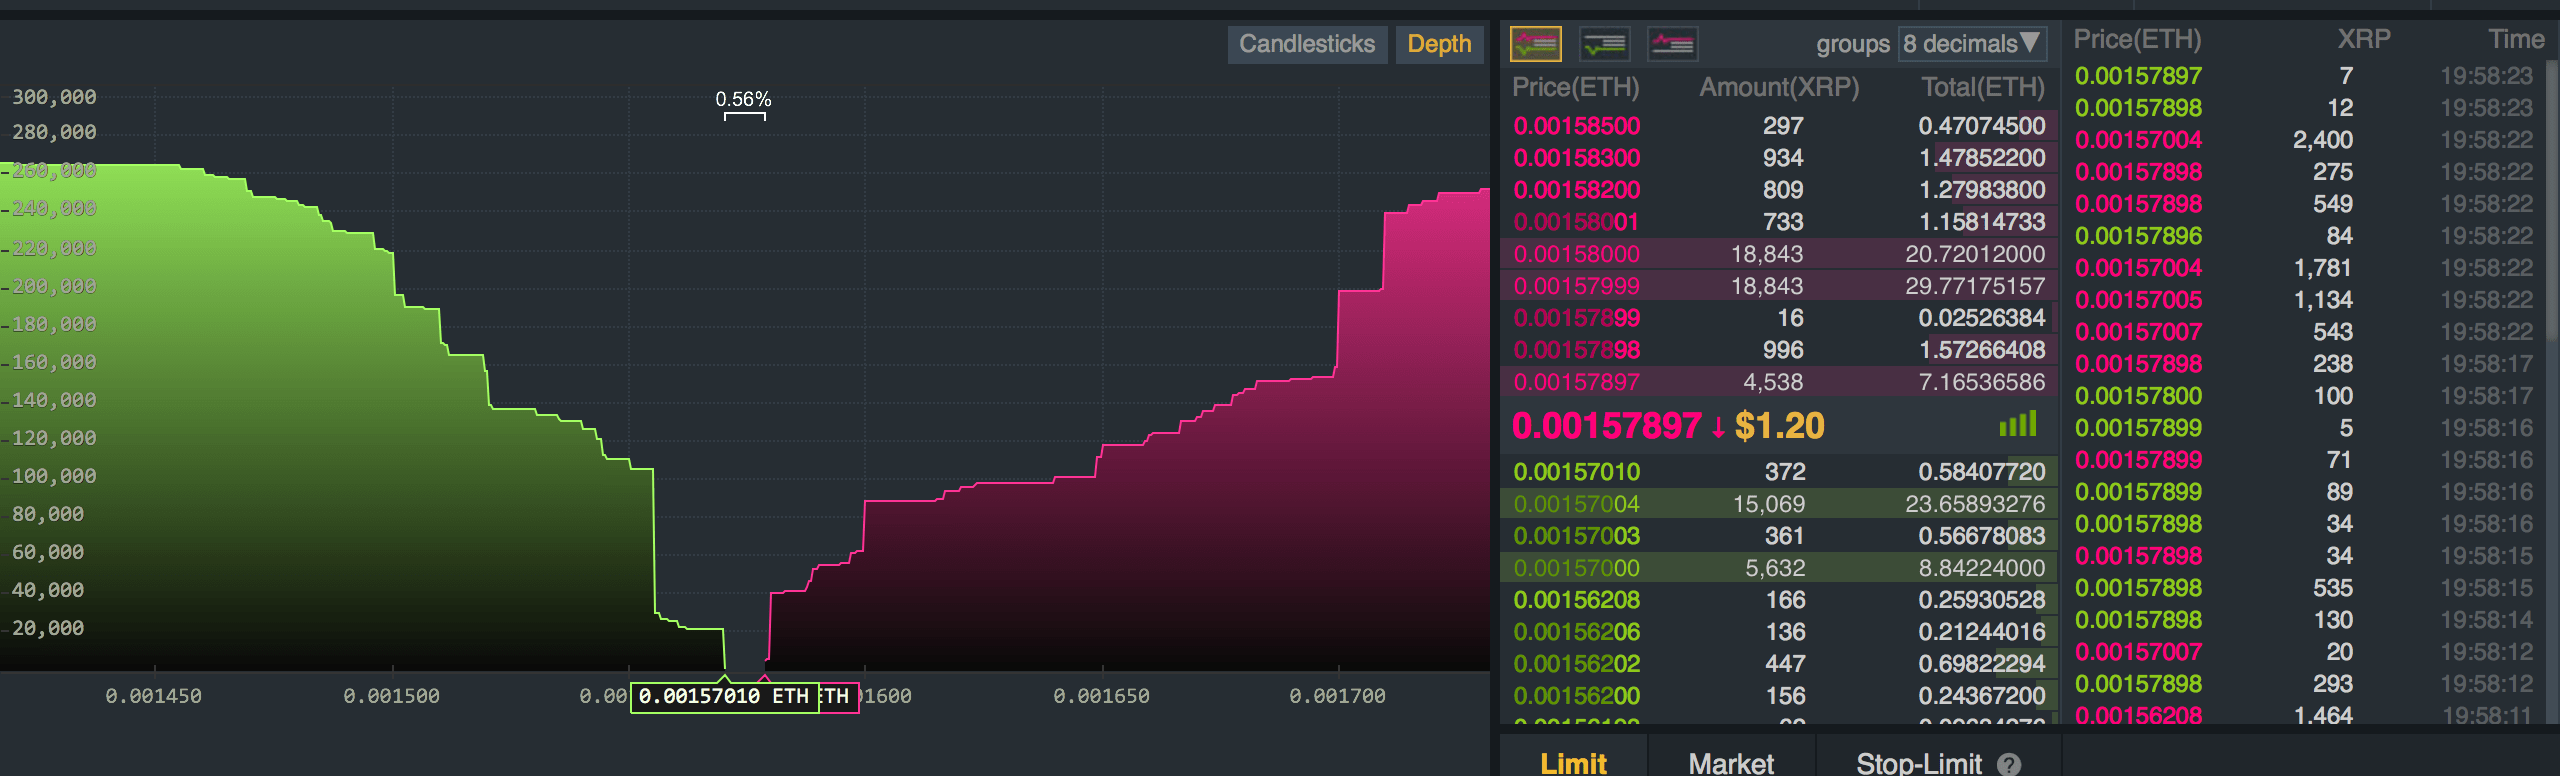The height and width of the screenshot is (776, 2560).
Task: Click the Amount(XRP) column header
Action: click(x=1779, y=88)
